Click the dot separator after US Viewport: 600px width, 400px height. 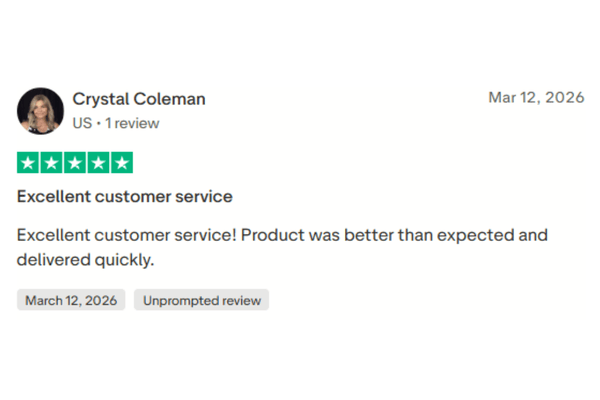(x=98, y=124)
